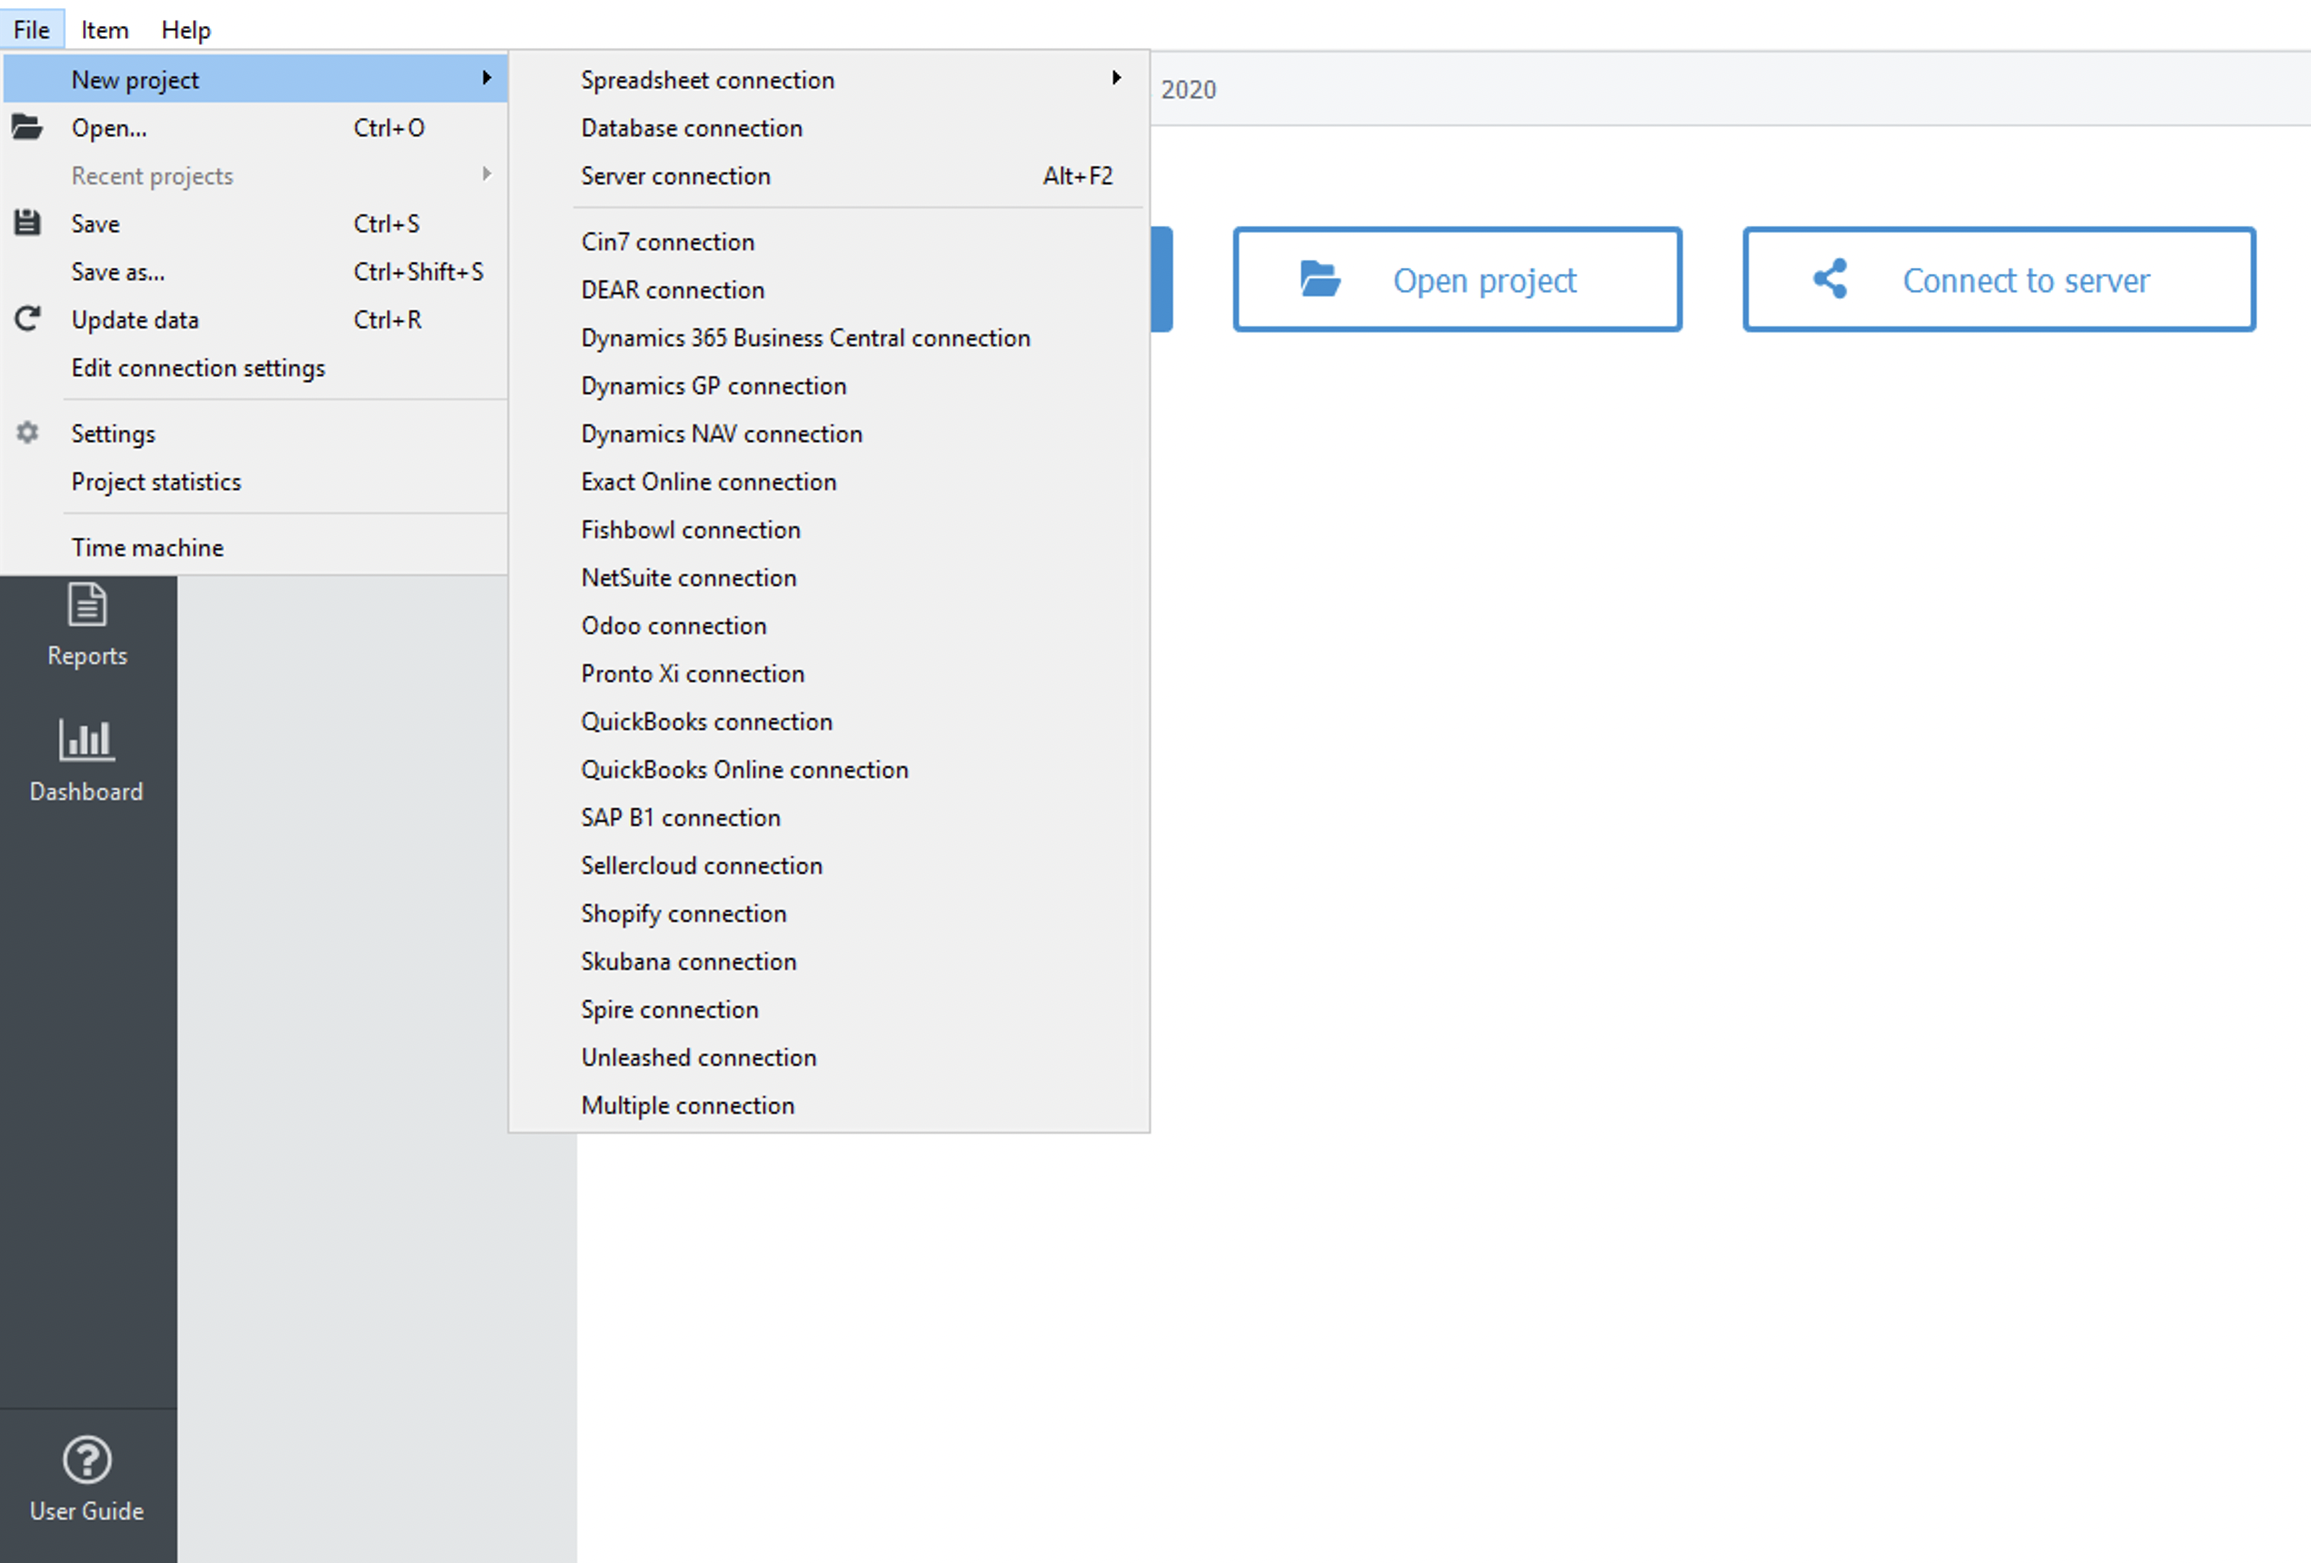Click the Reports sidebar icon
Image resolution: width=2311 pixels, height=1563 pixels.
pyautogui.click(x=87, y=605)
